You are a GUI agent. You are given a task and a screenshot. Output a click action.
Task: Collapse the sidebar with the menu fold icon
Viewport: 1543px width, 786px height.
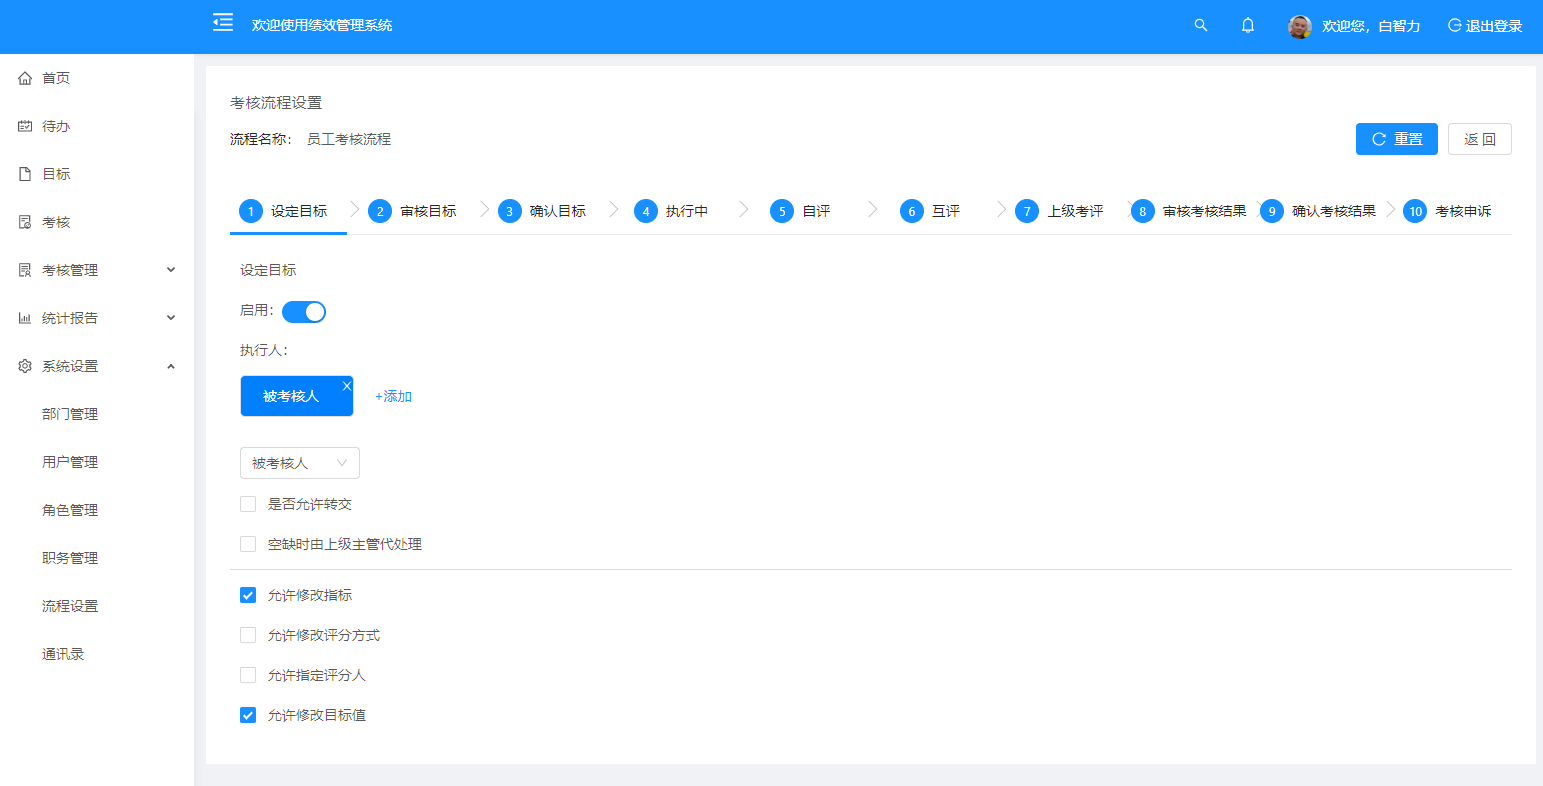(223, 23)
